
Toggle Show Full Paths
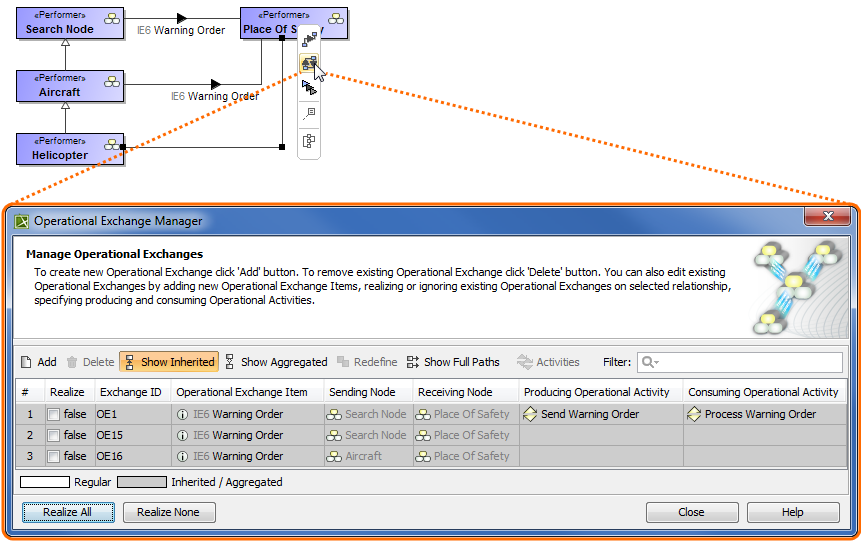(x=453, y=362)
